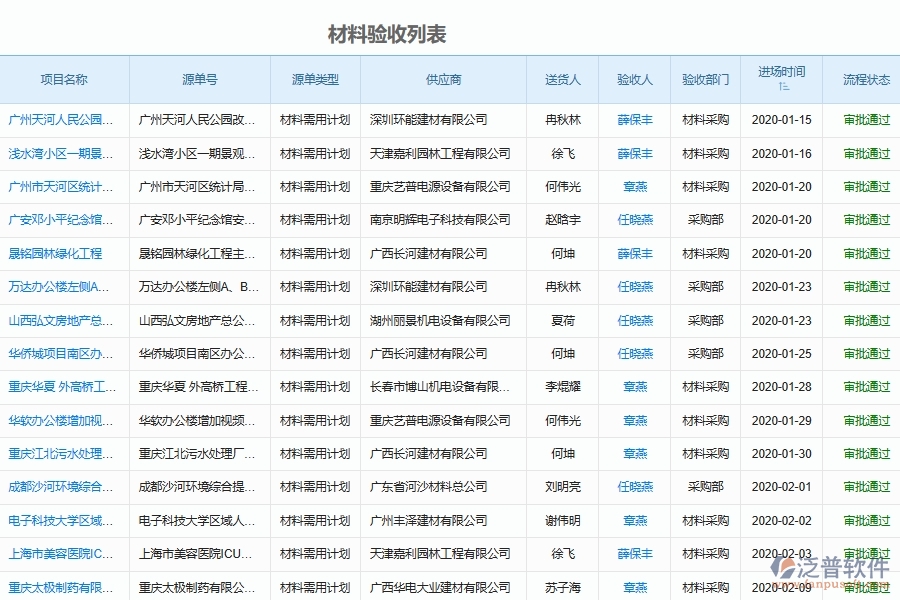Click acceptor link 章燕 in 广州市天河区统计 row
This screenshot has height=600, width=900.
(634, 186)
